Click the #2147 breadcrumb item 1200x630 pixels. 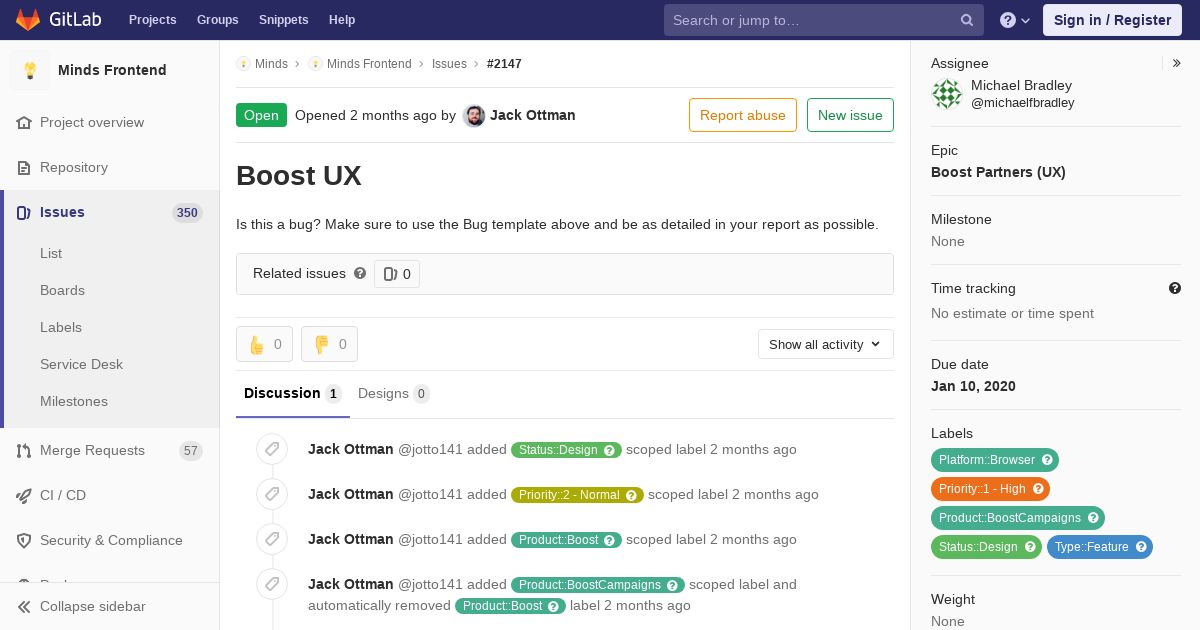[504, 64]
